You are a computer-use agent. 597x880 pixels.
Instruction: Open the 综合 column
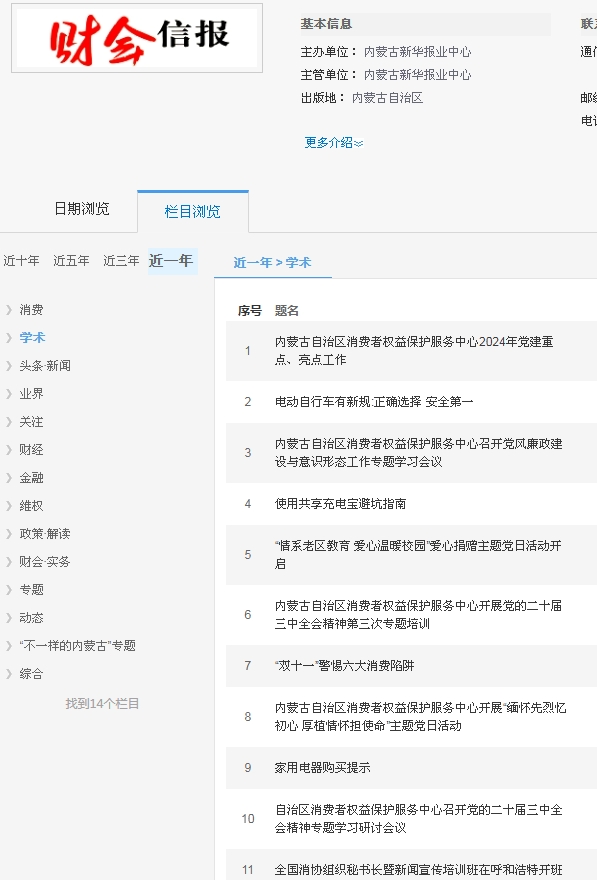31,674
